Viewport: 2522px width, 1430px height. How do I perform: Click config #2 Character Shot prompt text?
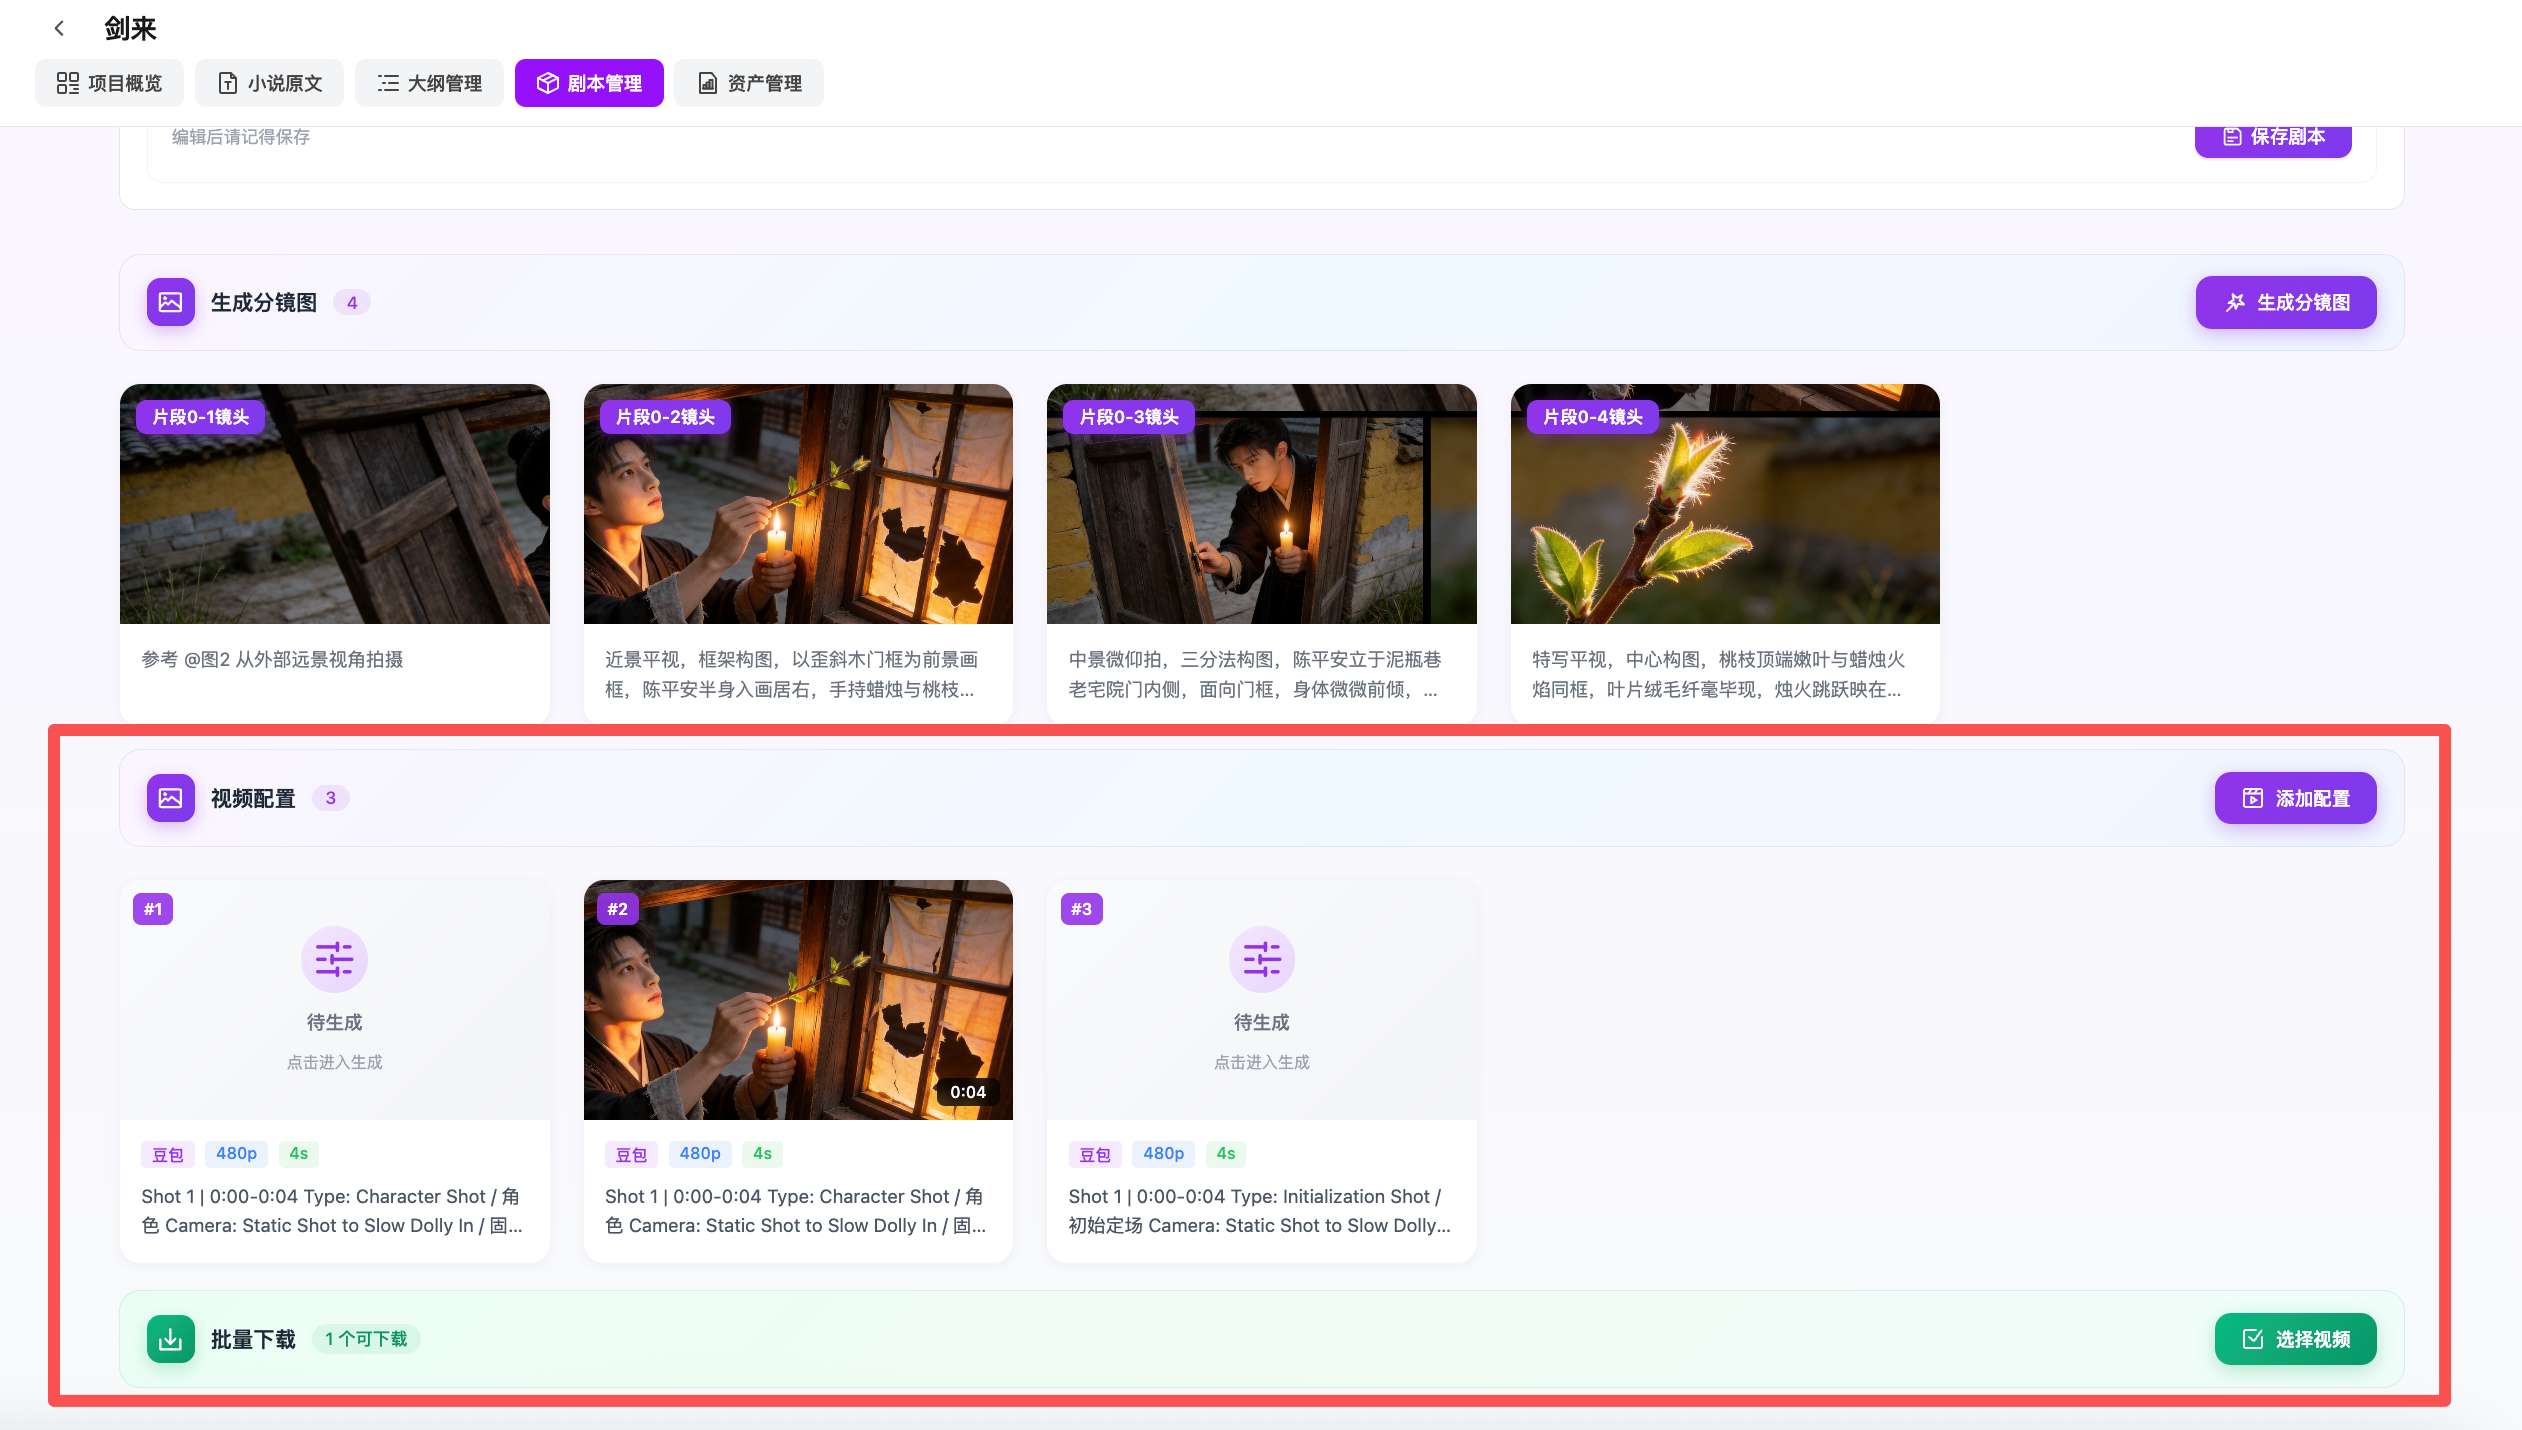pyautogui.click(x=796, y=1211)
